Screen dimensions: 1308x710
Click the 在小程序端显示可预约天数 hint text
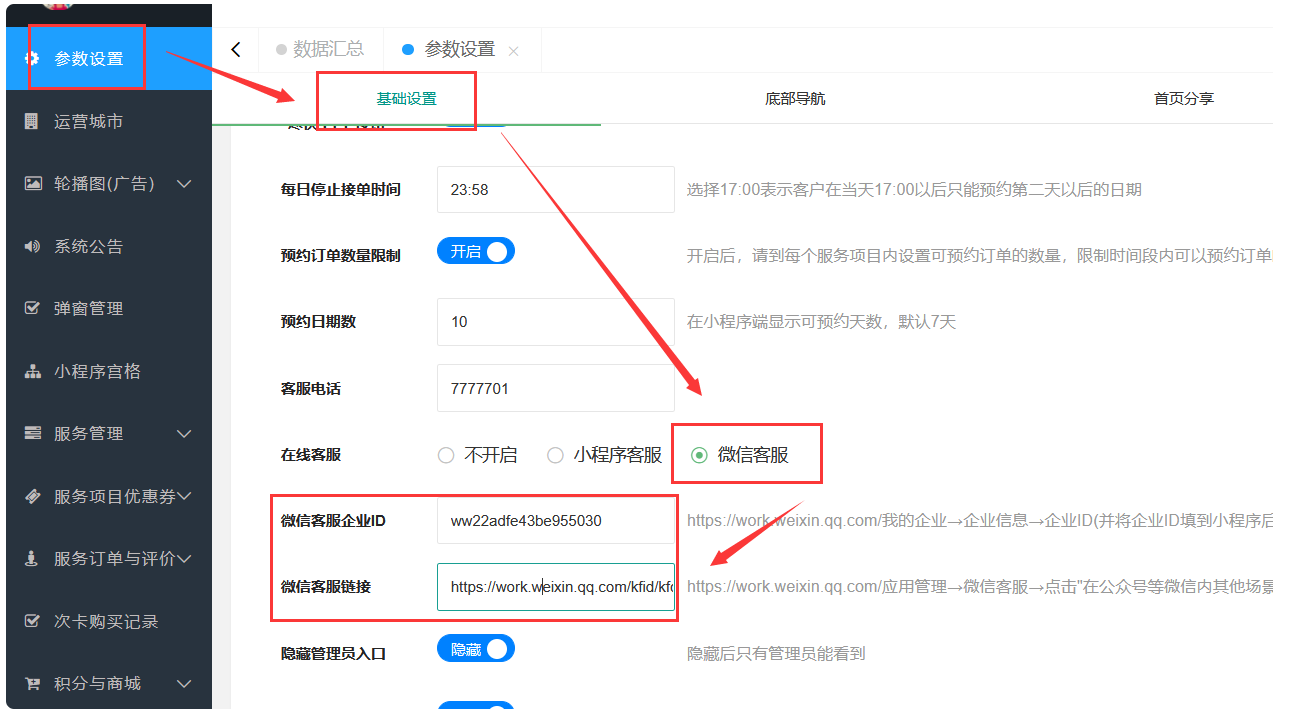click(821, 322)
